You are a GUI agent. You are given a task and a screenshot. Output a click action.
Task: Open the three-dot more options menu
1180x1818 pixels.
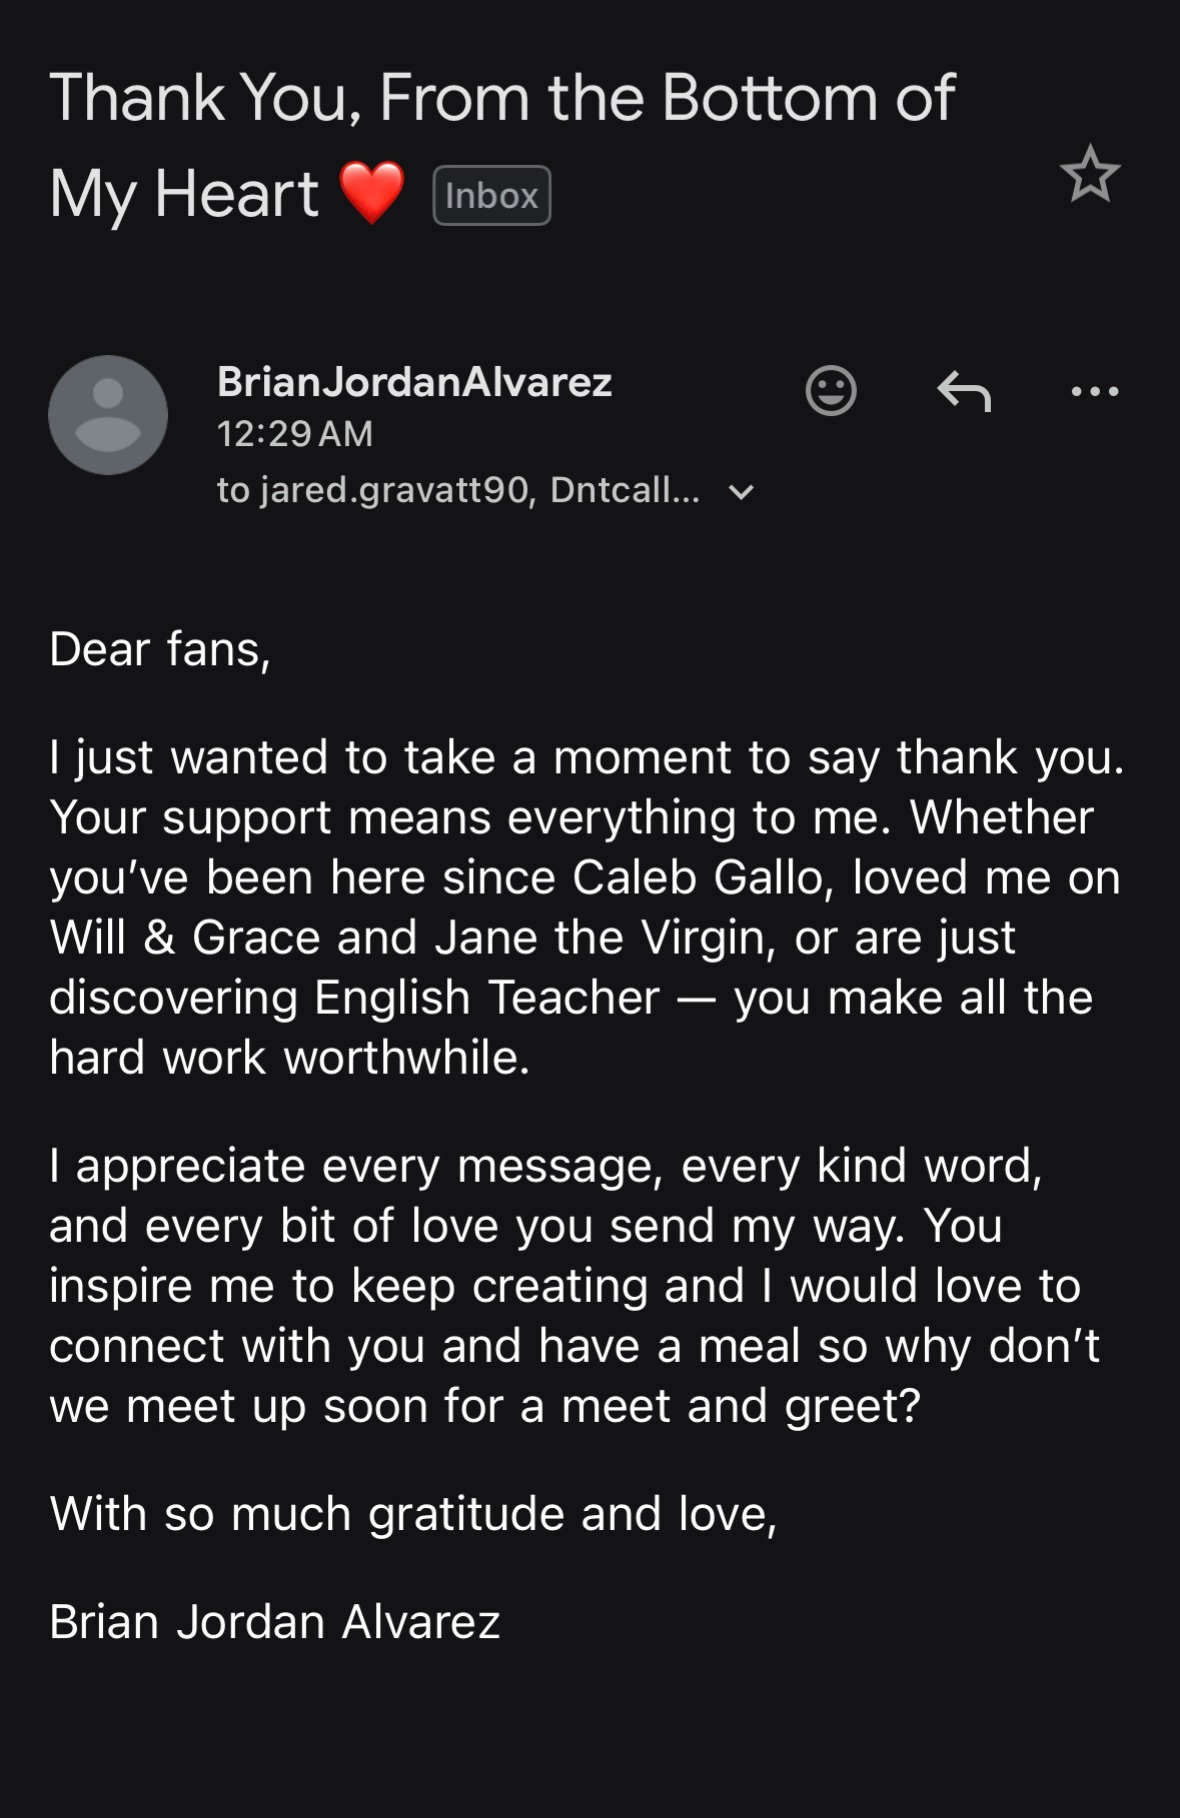tap(1095, 391)
